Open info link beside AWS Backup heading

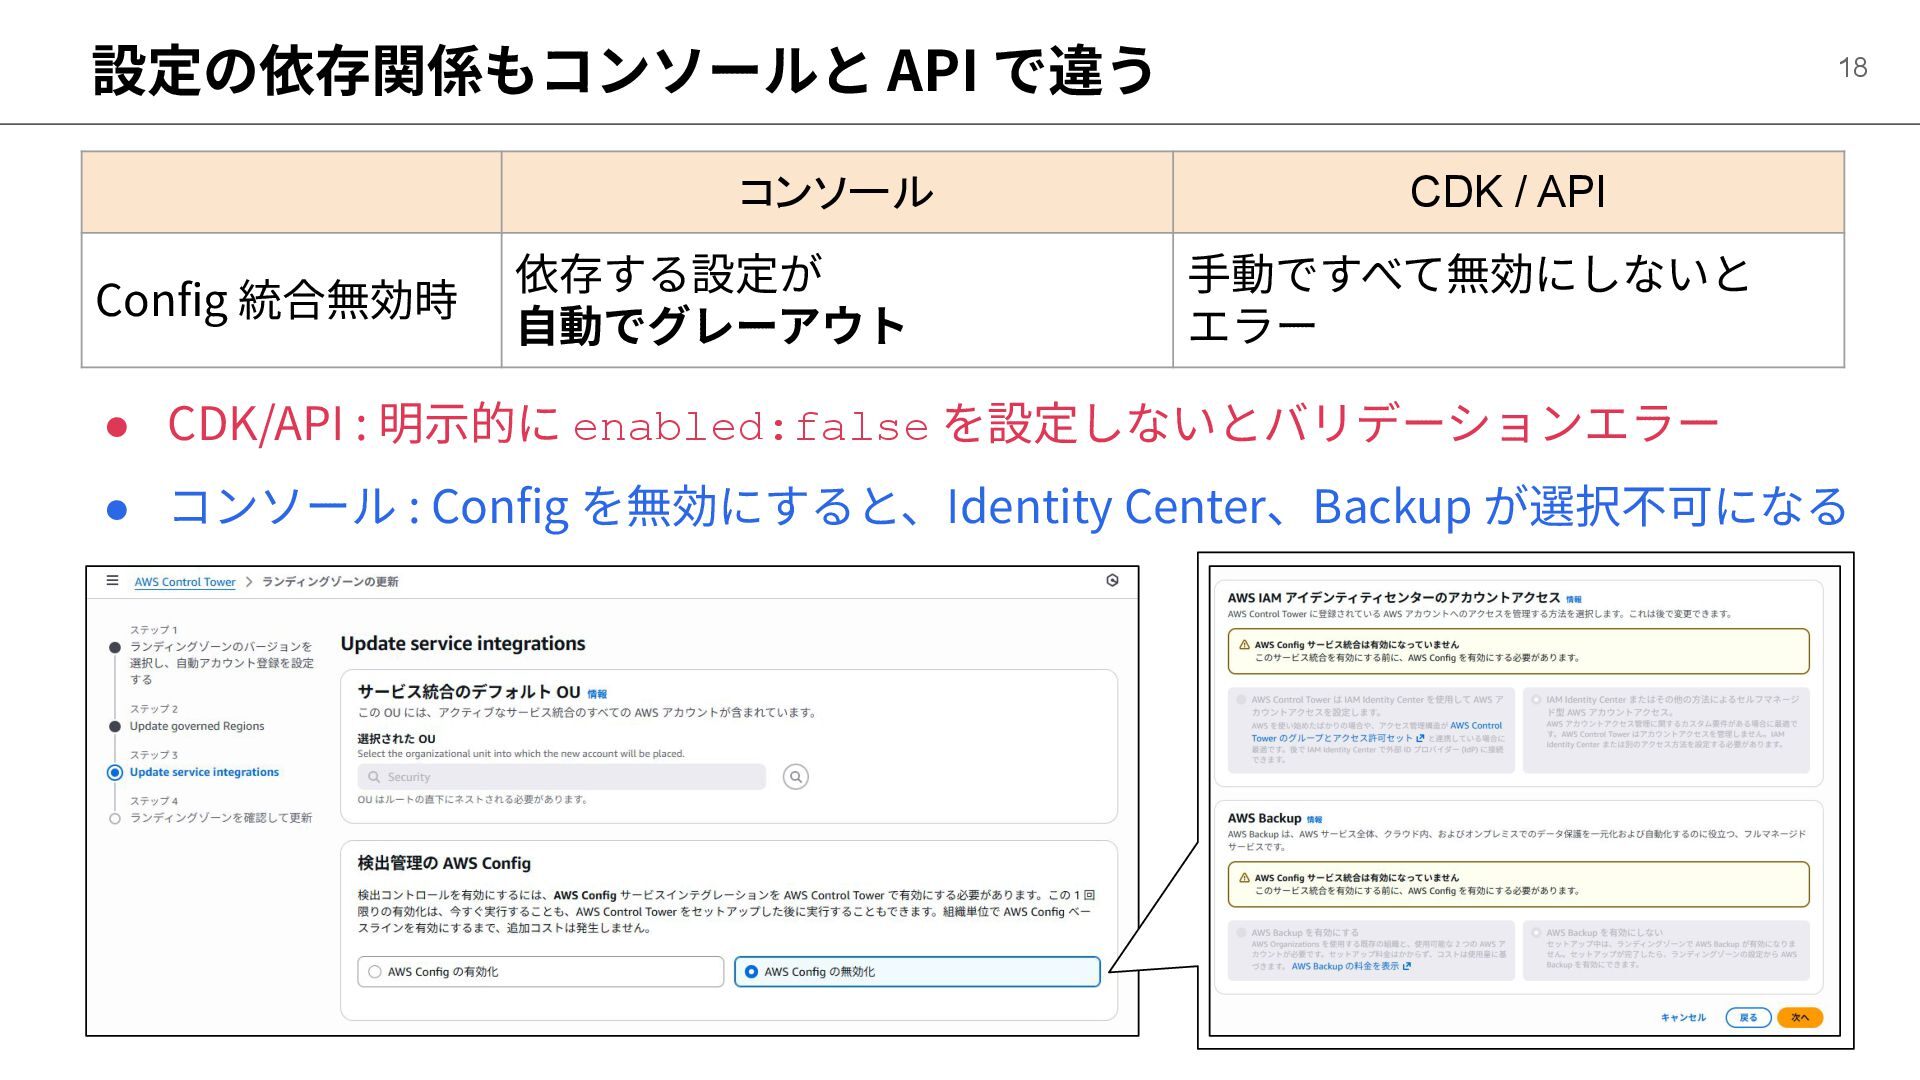[1314, 819]
